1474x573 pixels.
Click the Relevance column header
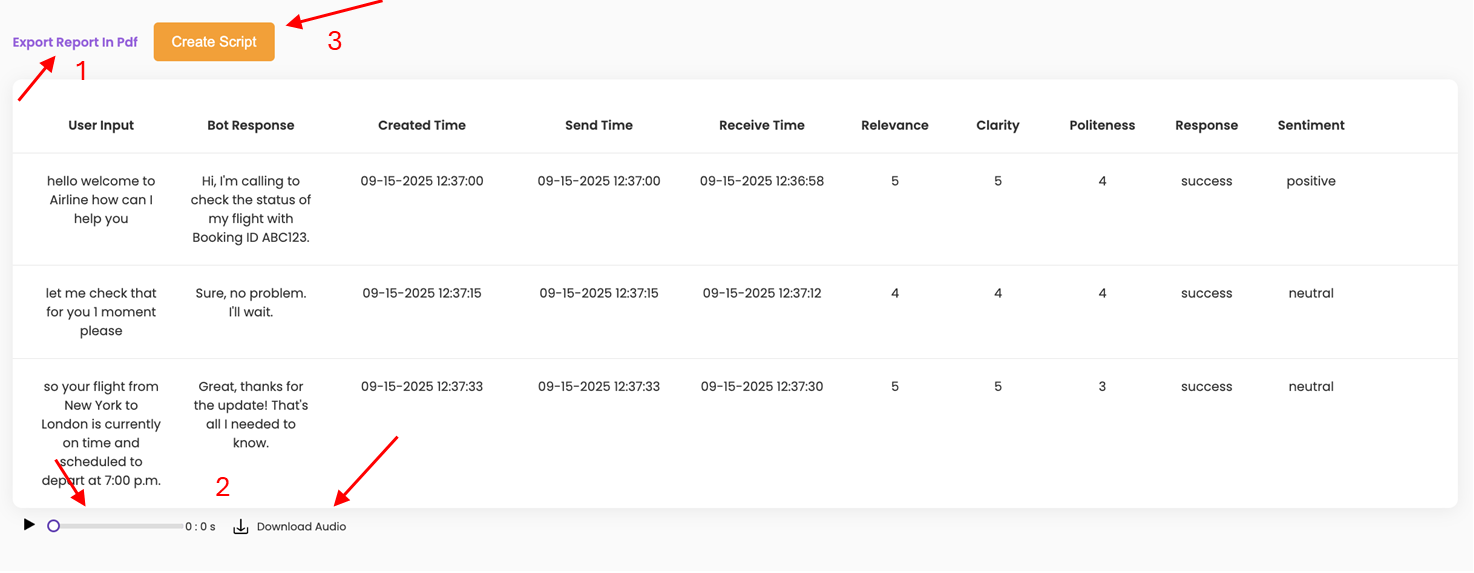(895, 126)
